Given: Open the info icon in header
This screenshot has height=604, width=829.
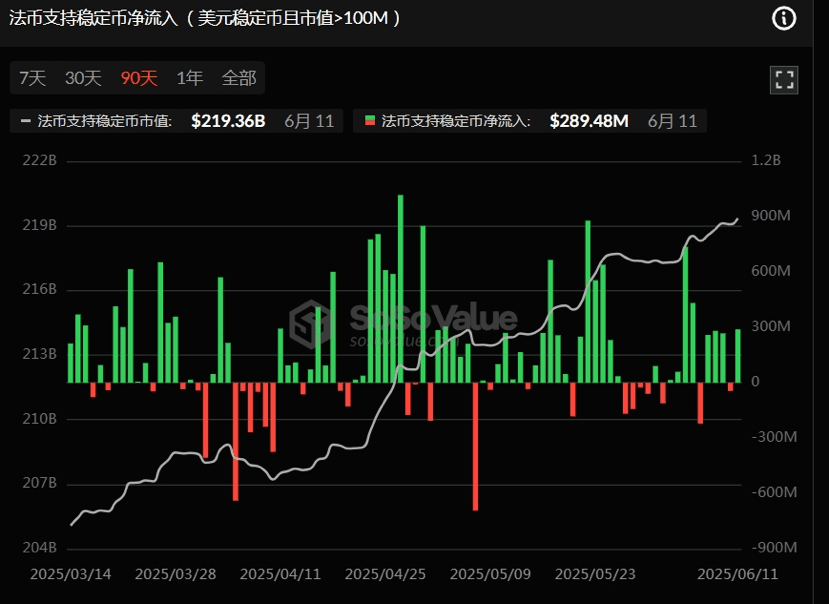Looking at the screenshot, I should pyautogui.click(x=784, y=19).
